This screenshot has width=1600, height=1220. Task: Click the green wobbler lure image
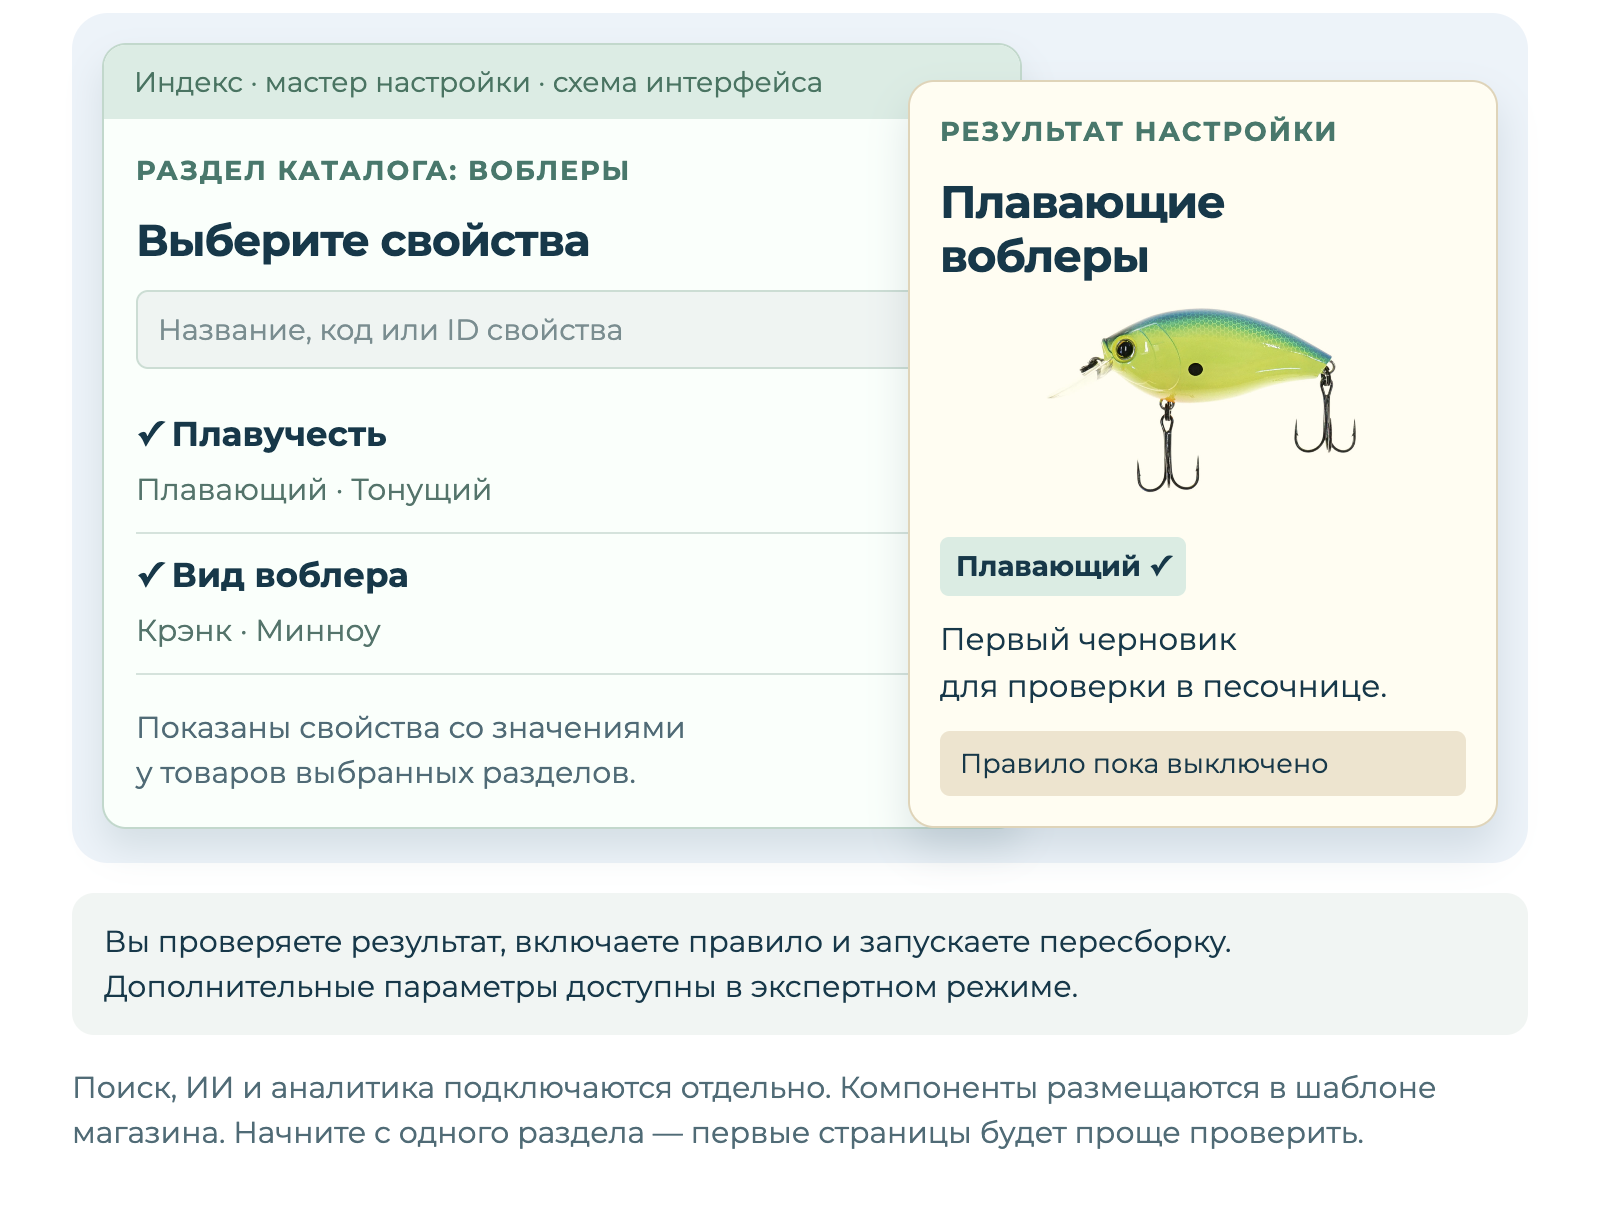[x=1202, y=400]
